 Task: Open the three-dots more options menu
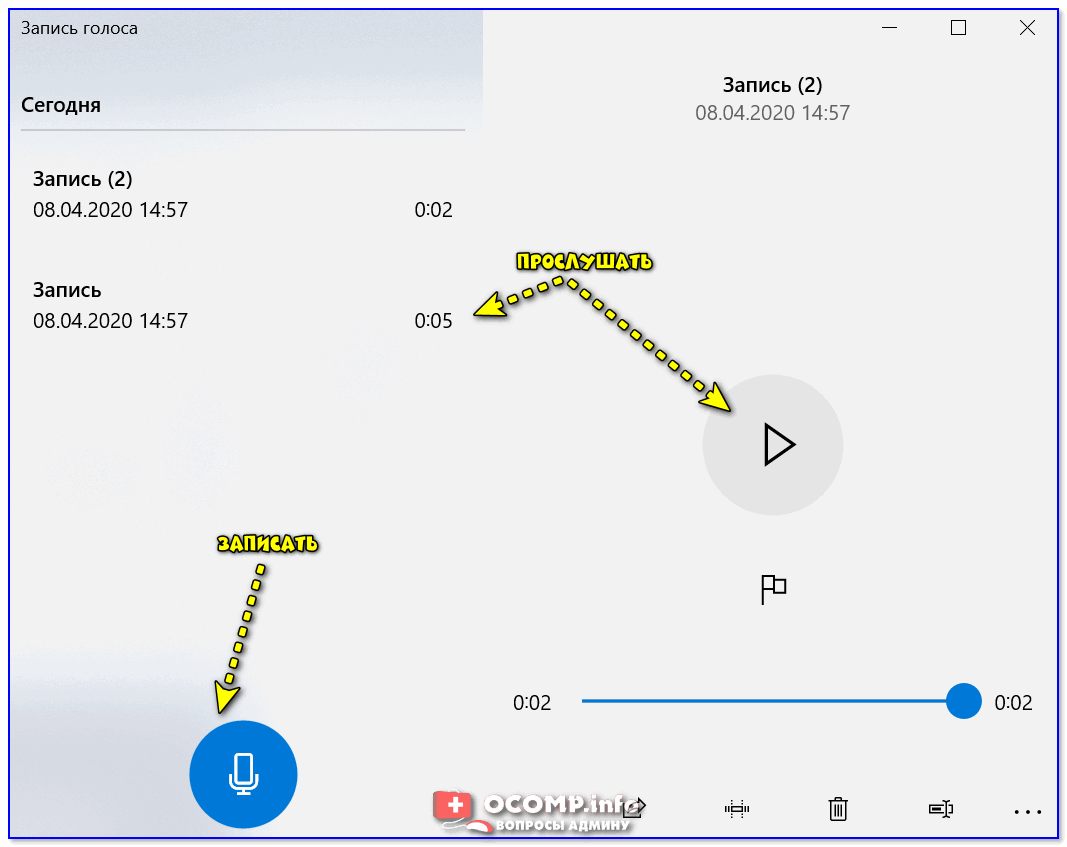click(x=1027, y=811)
